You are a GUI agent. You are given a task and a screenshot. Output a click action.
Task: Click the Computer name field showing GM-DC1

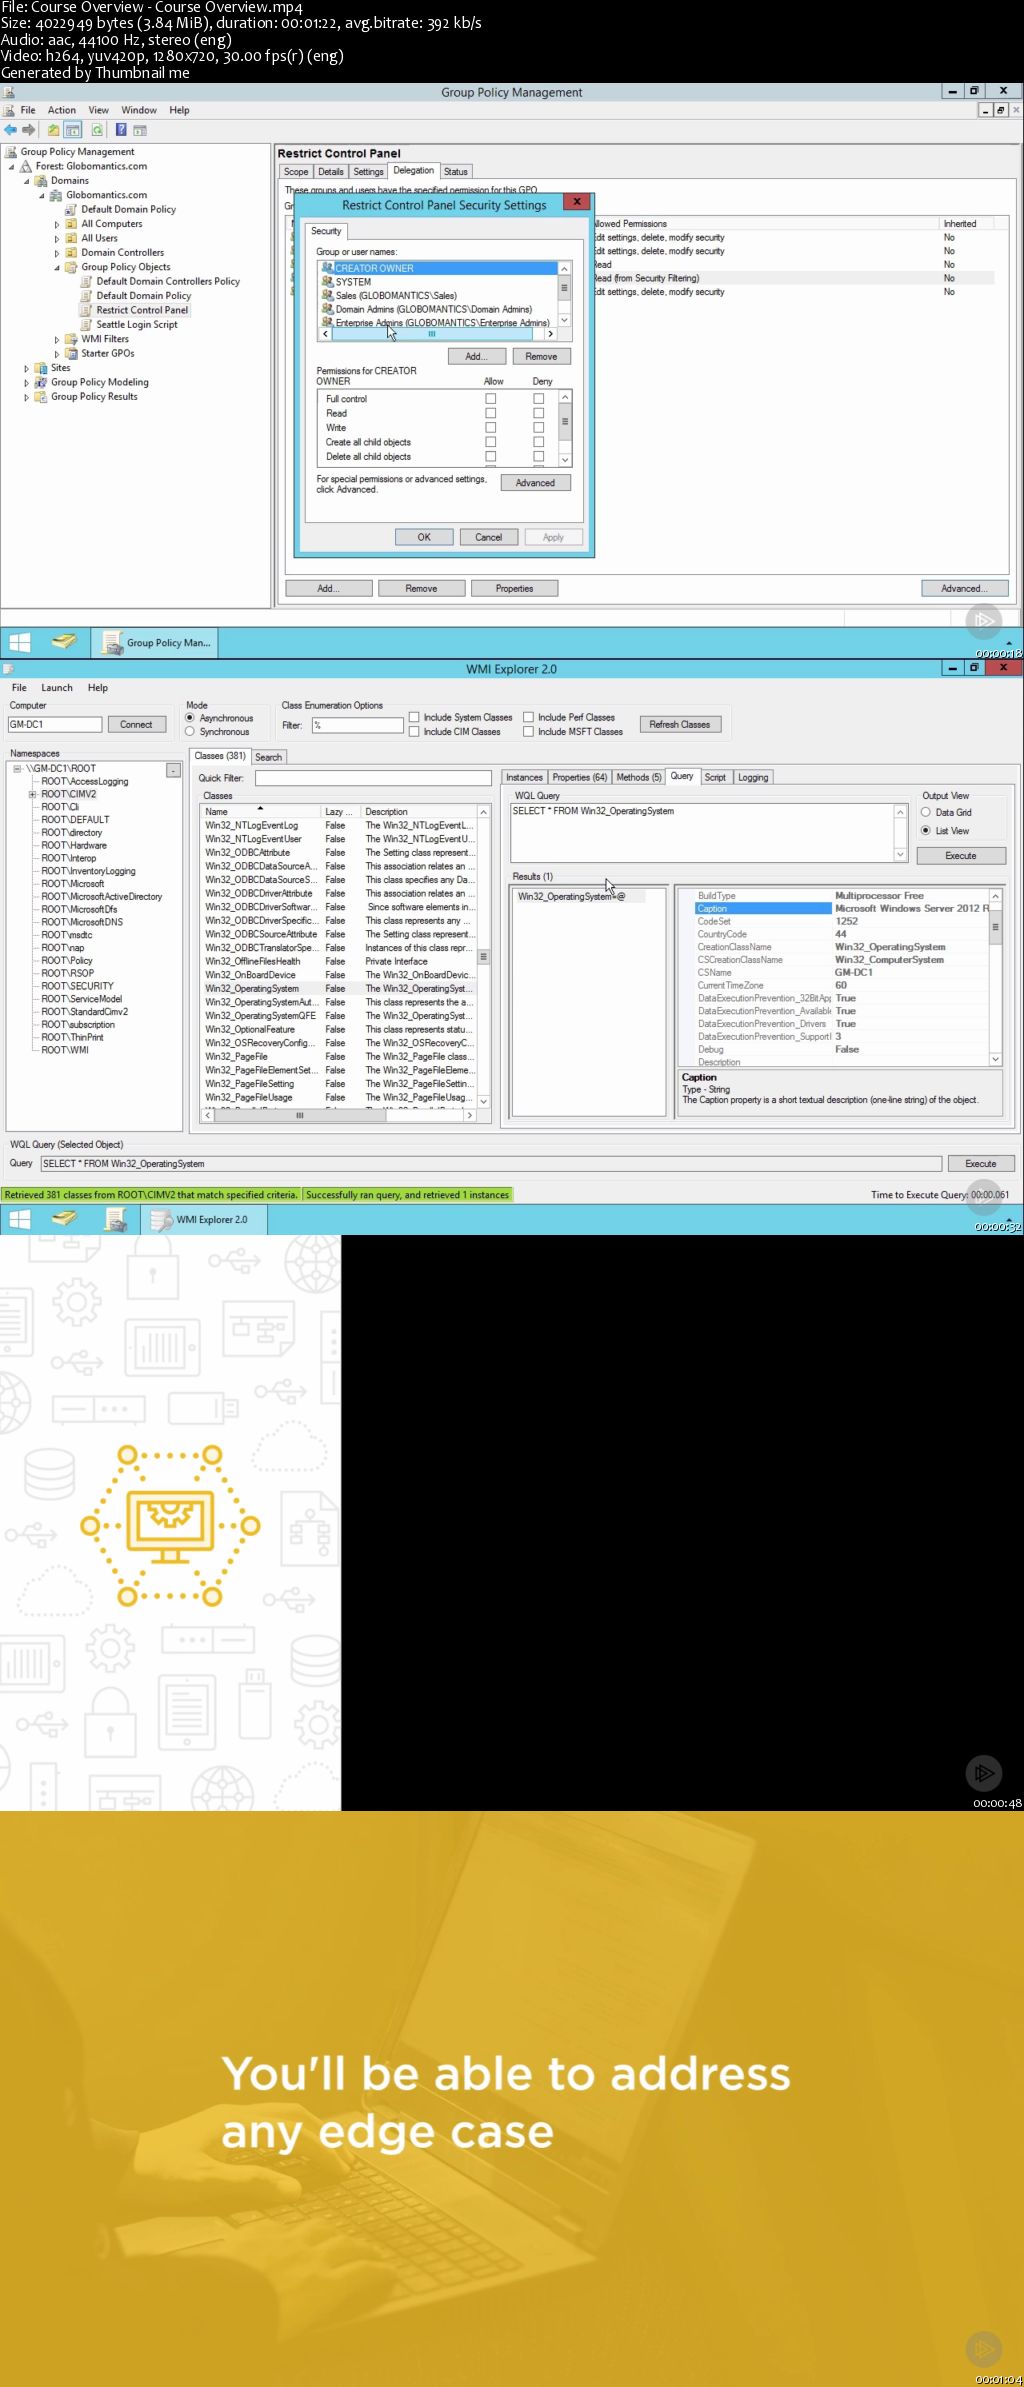point(55,724)
